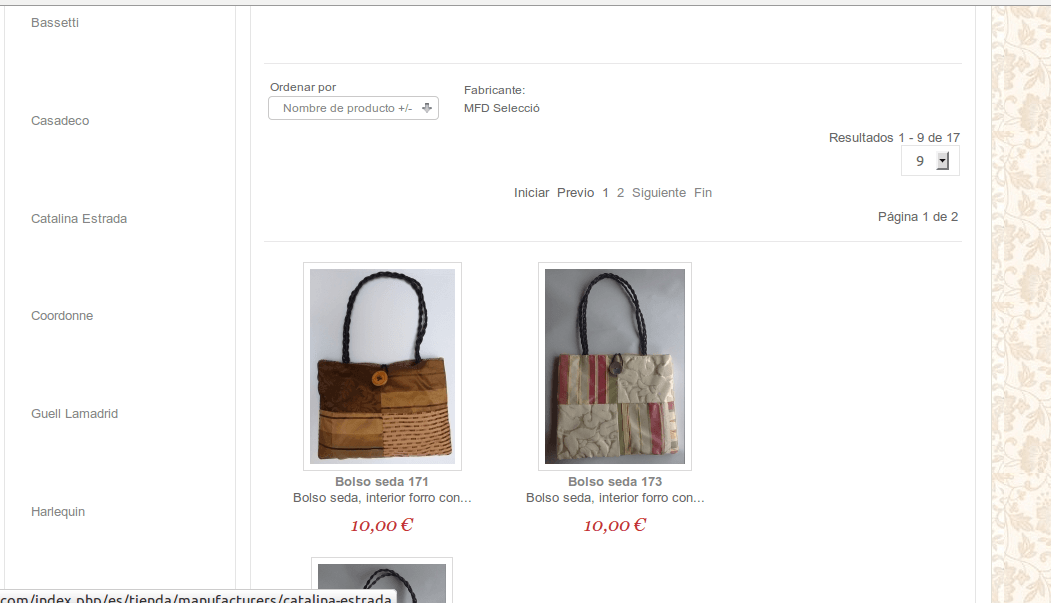Click the Iniciar pagination link
Screen dimensions: 1051x603
(532, 192)
